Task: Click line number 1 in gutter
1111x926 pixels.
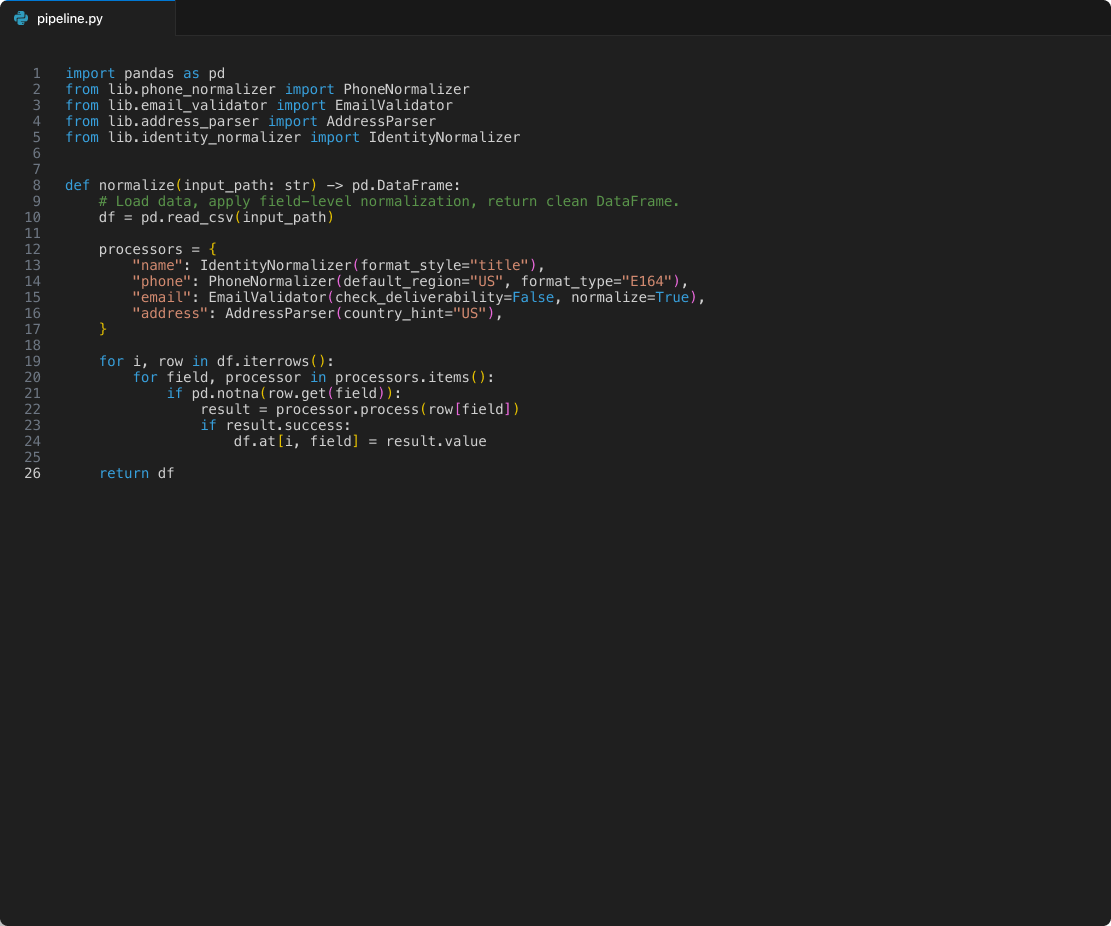Action: [x=36, y=74]
